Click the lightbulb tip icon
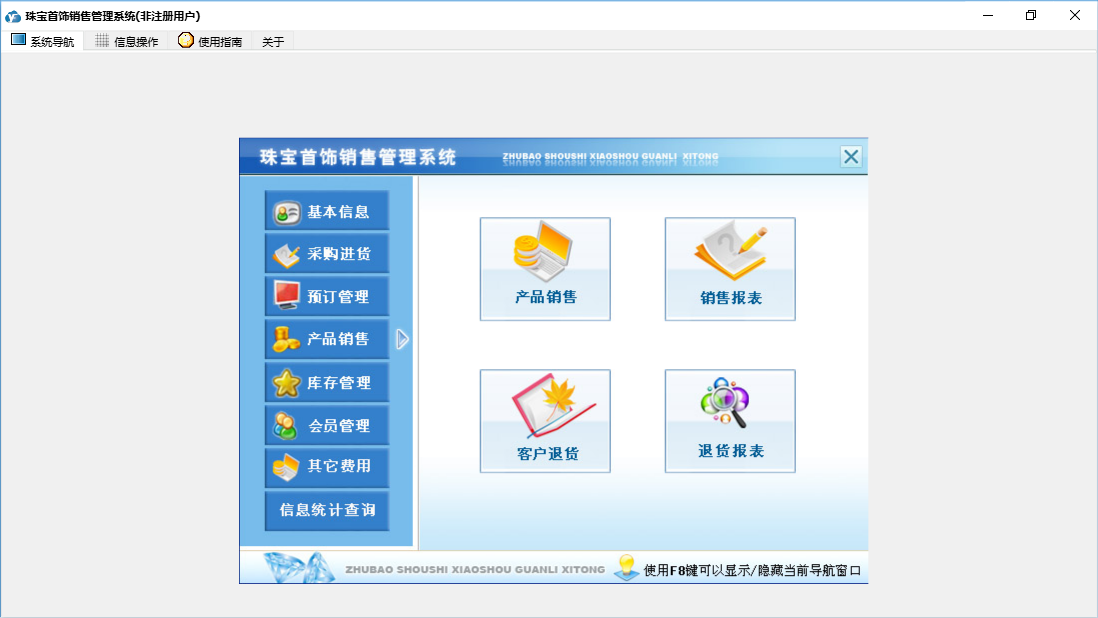This screenshot has height=618, width=1098. [x=626, y=568]
